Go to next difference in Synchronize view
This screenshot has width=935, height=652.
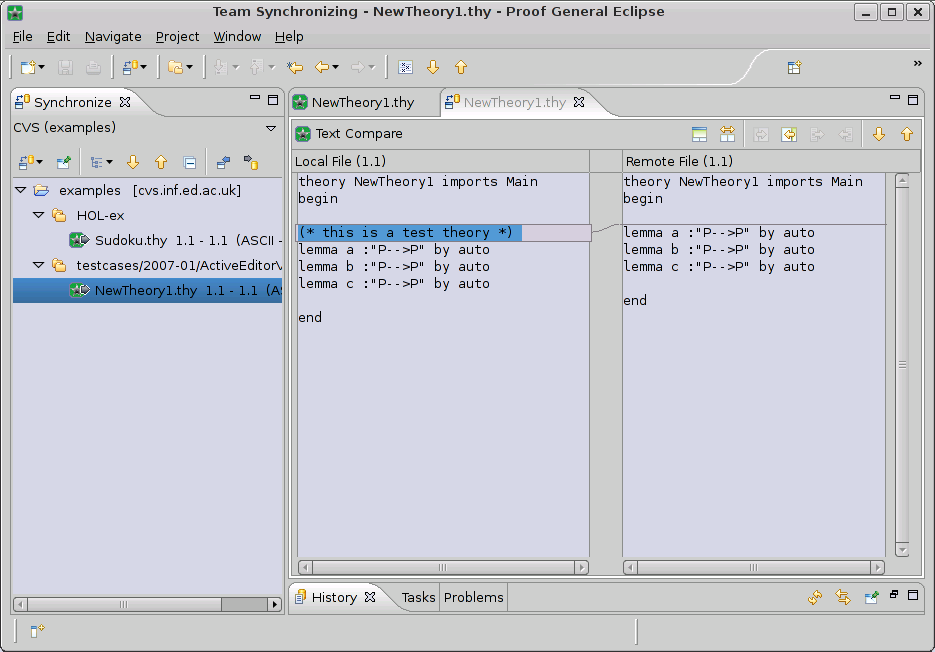(x=133, y=162)
